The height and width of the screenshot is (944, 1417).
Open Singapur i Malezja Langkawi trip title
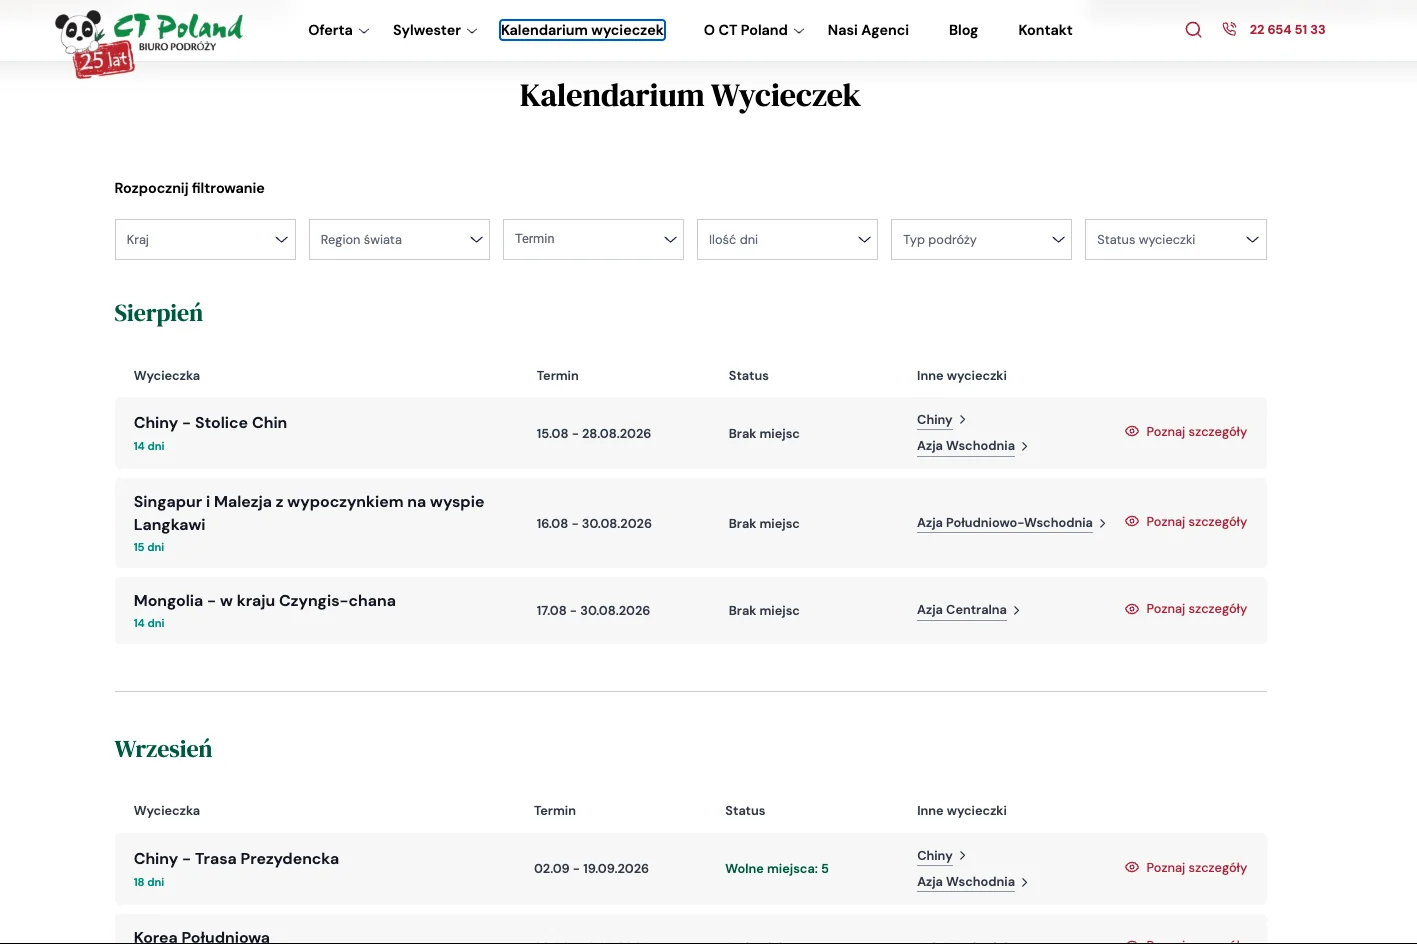point(309,513)
